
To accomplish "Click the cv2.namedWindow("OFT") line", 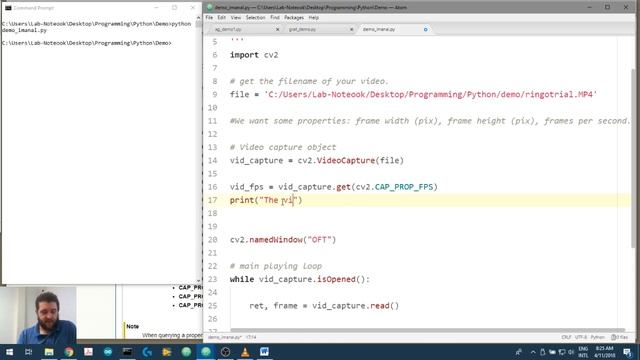I will pyautogui.click(x=283, y=240).
